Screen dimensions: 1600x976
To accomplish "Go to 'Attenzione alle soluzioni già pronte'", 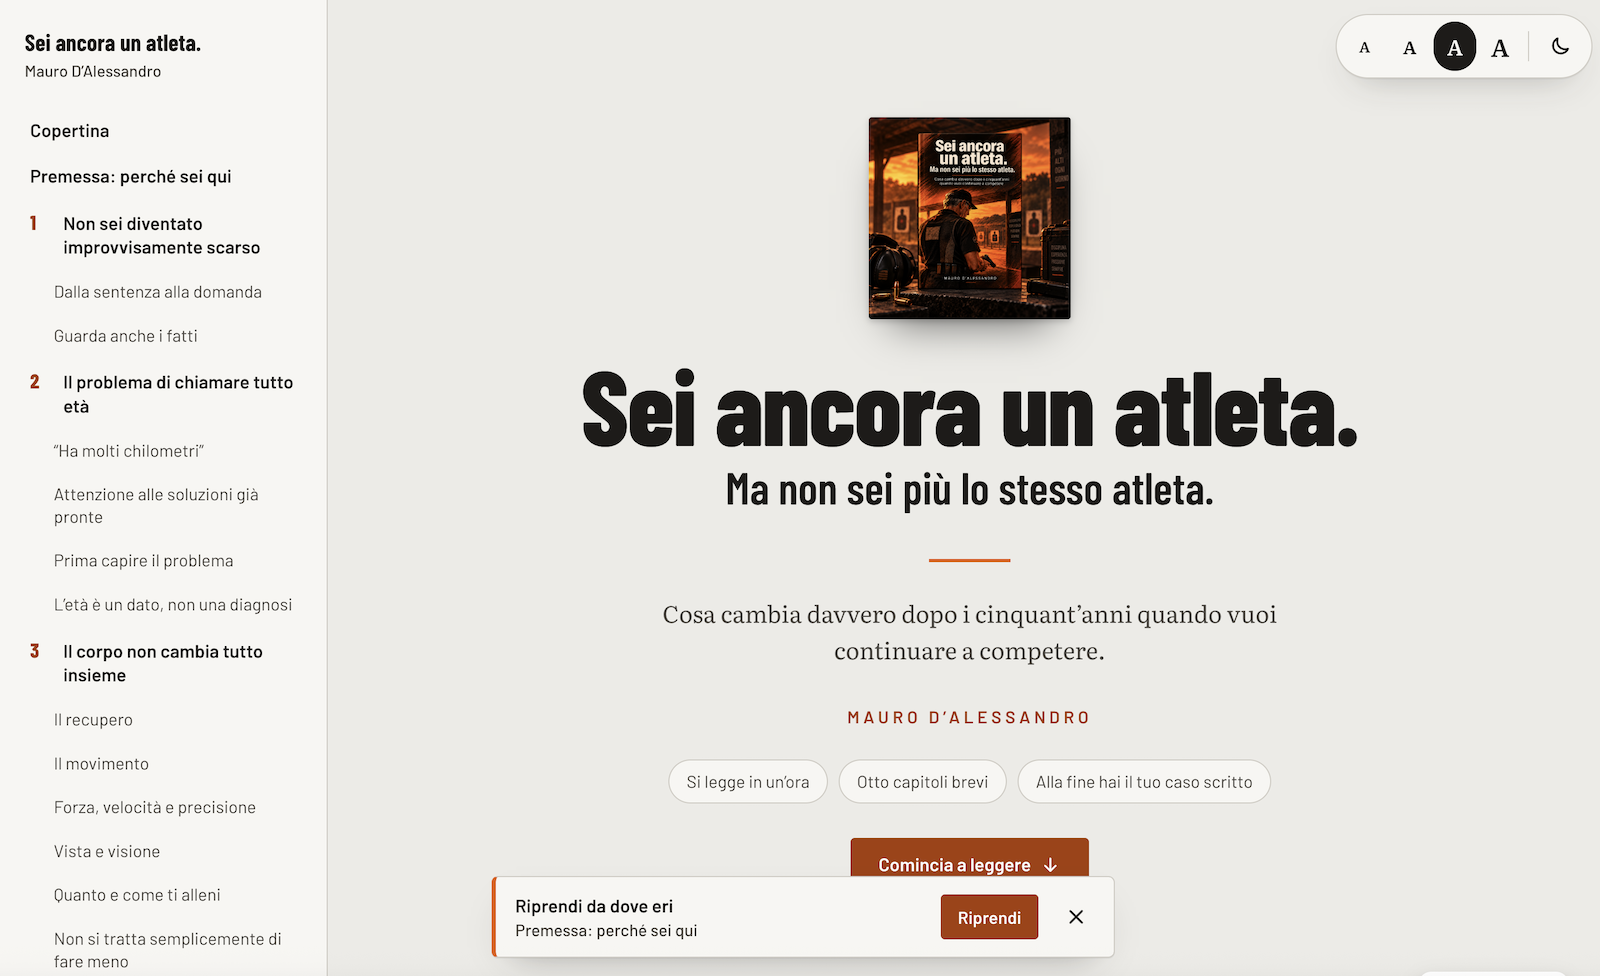I will click(x=156, y=506).
